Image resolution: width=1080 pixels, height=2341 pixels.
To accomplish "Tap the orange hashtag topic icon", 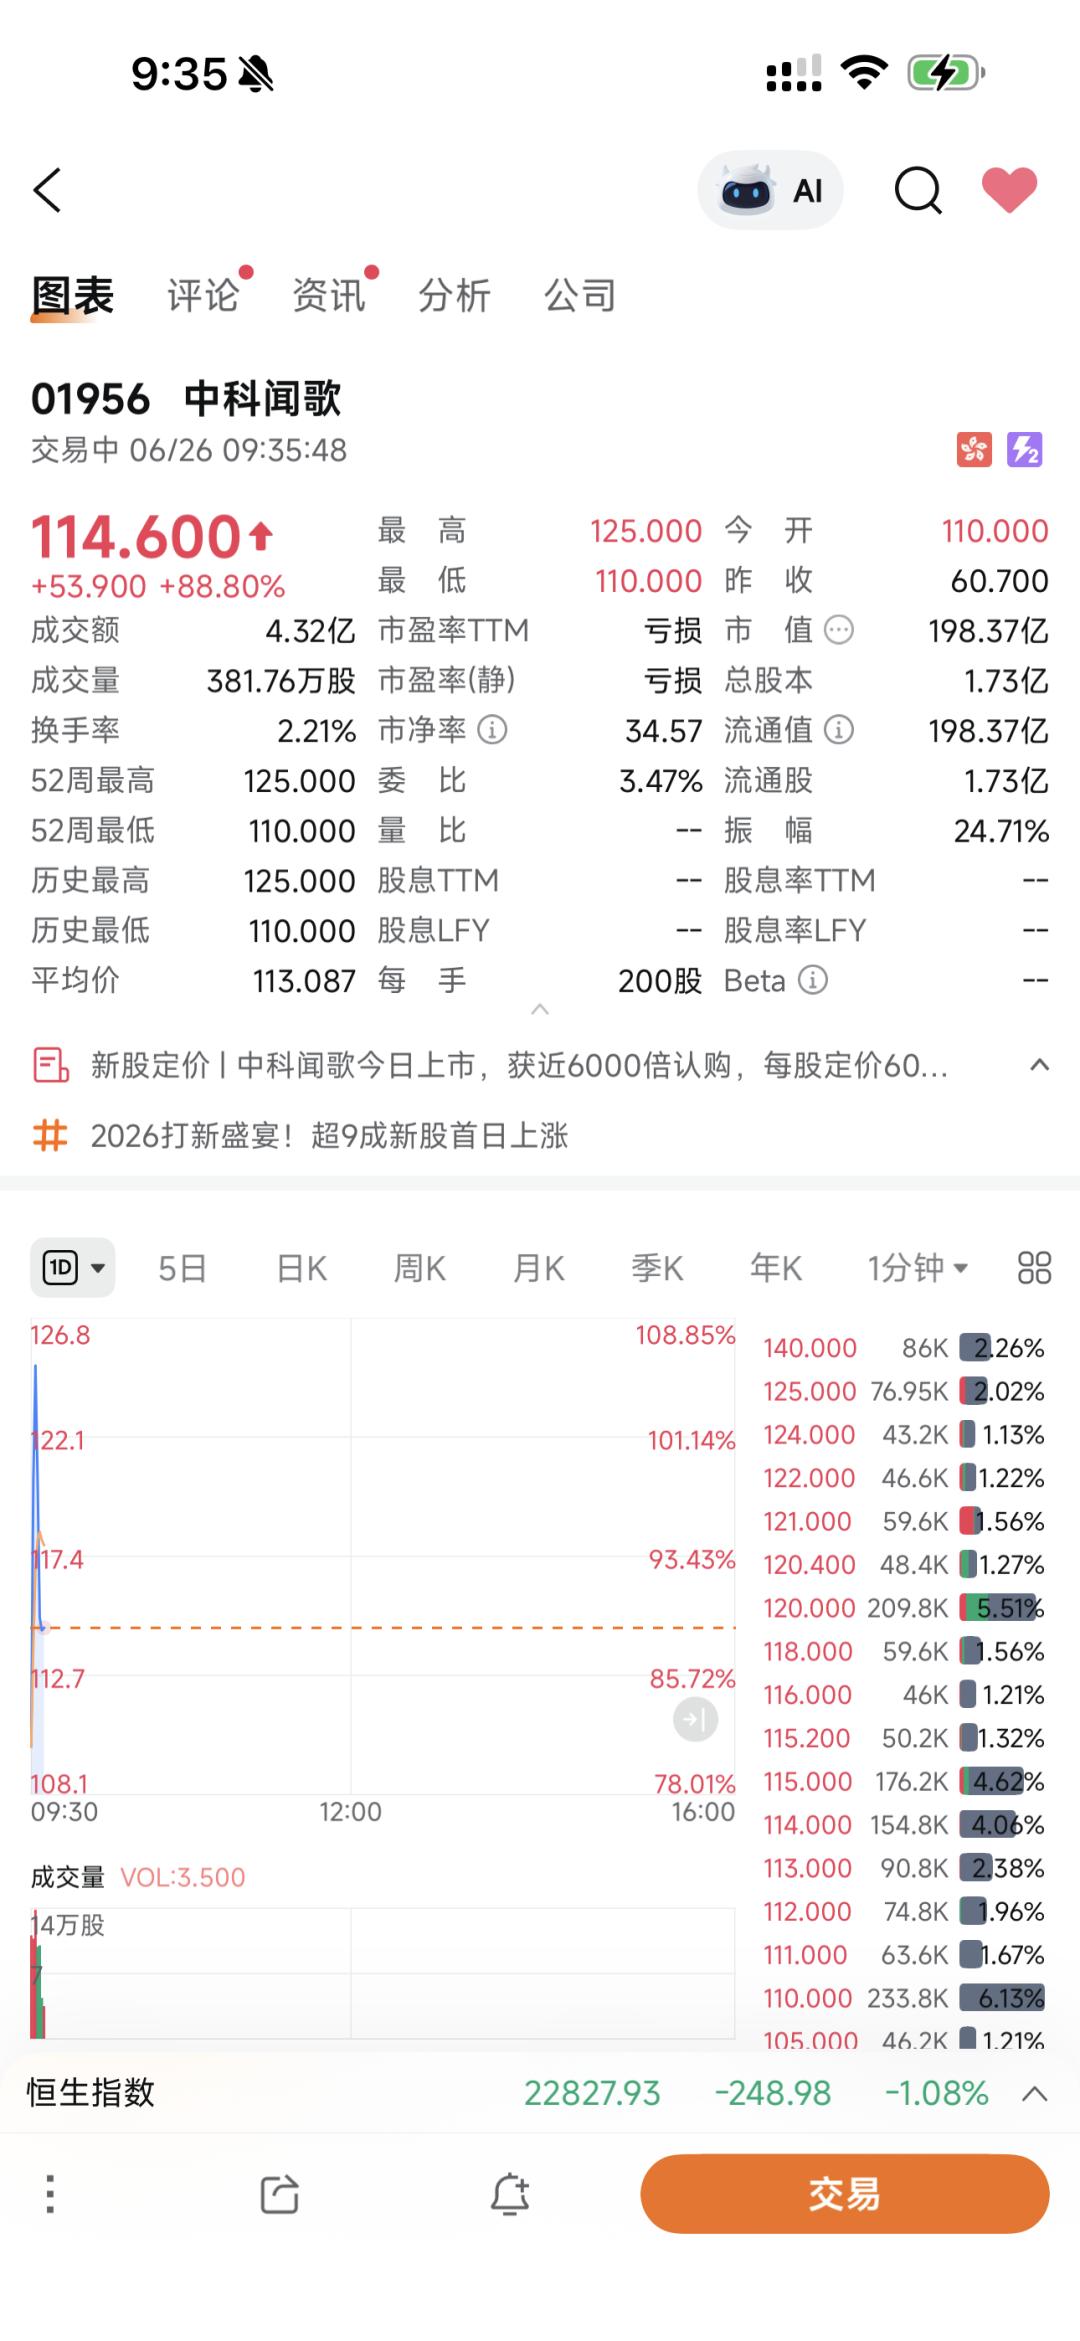I will click(51, 1136).
